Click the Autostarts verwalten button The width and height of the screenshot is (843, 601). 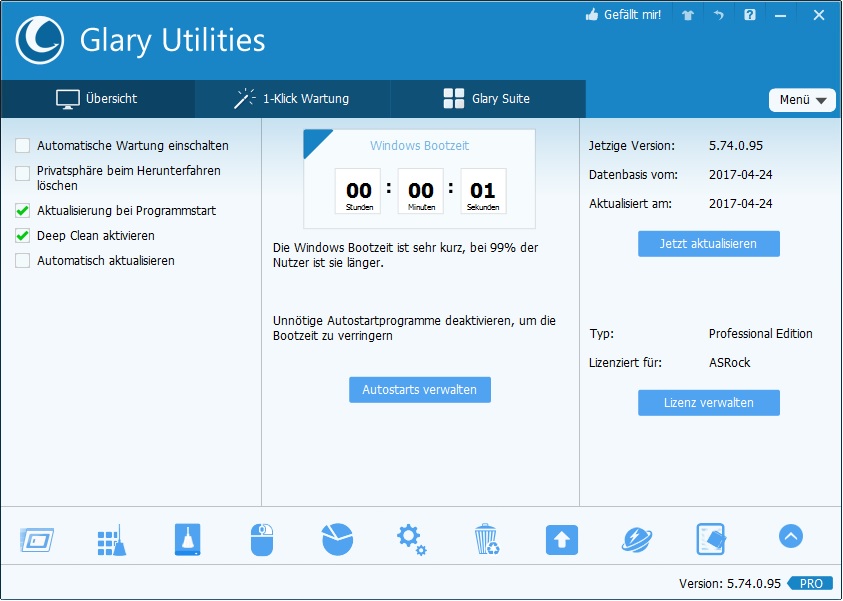pyautogui.click(x=419, y=390)
